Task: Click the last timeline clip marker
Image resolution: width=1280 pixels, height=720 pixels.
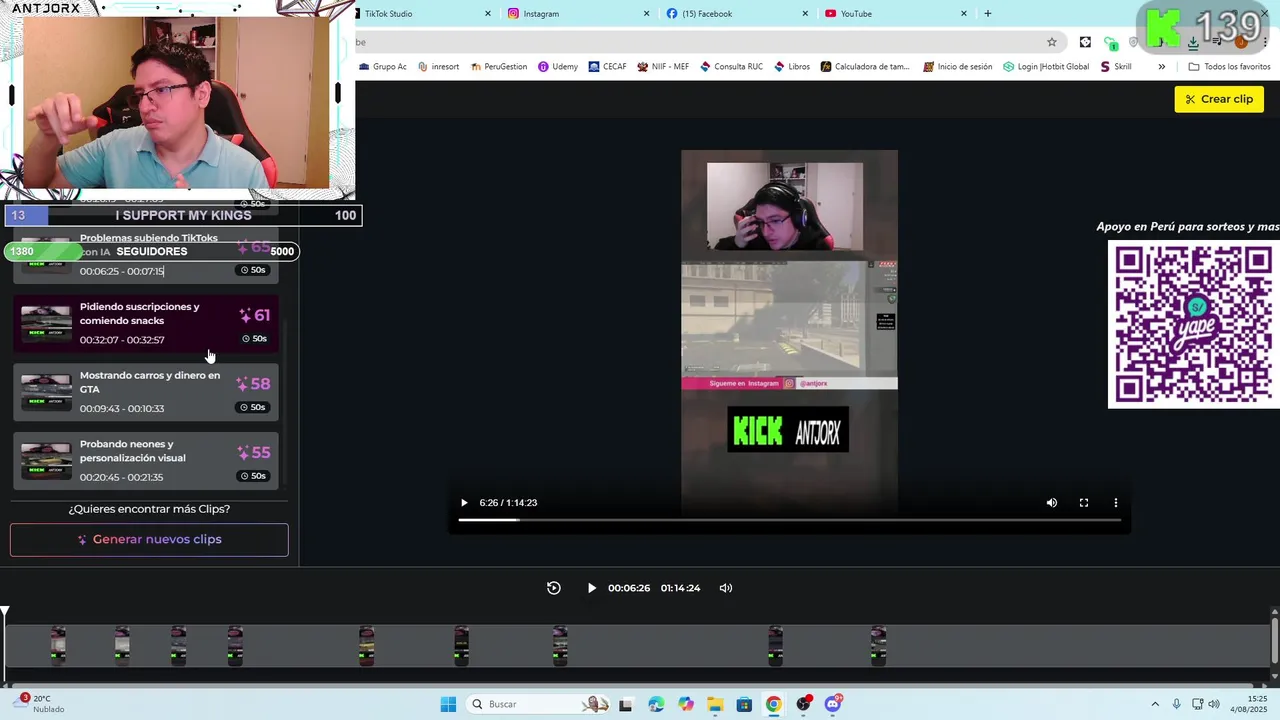Action: (x=878, y=645)
